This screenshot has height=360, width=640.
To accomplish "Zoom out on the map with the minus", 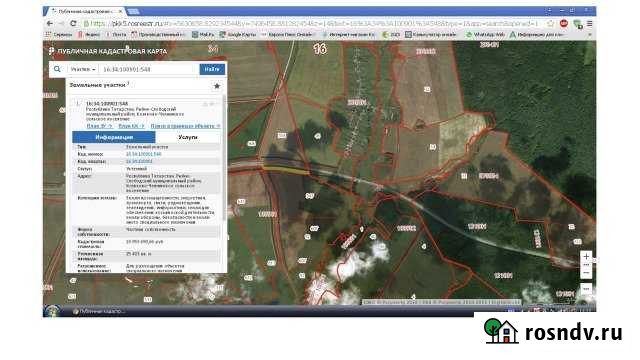I will tap(586, 273).
